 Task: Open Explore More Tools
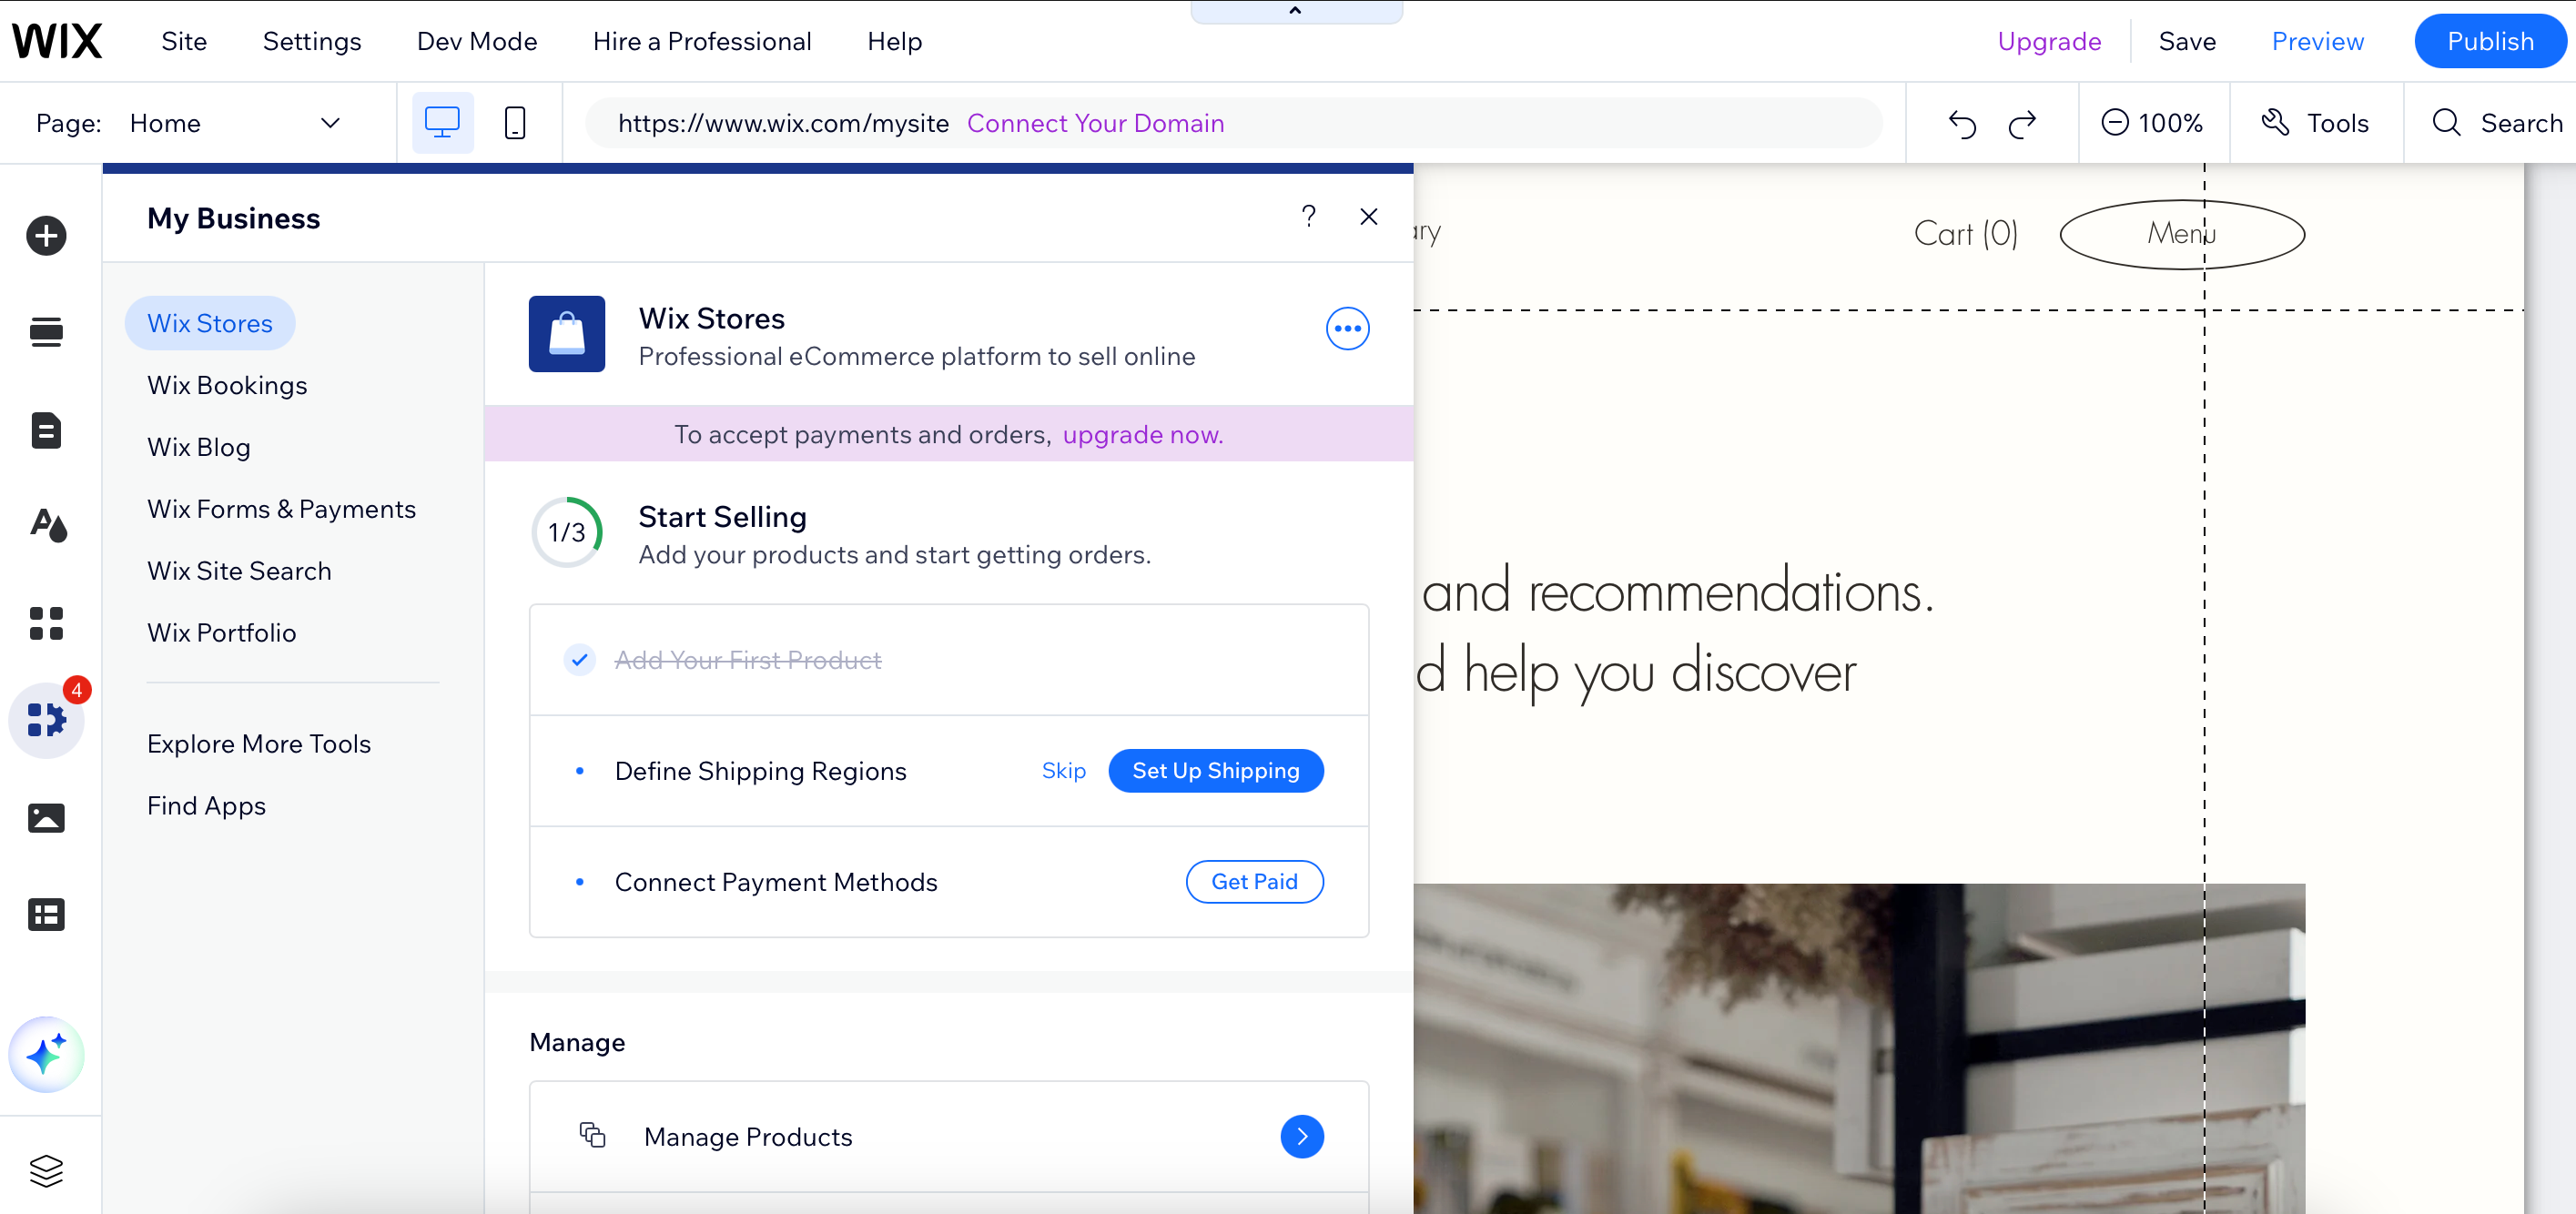[259, 744]
